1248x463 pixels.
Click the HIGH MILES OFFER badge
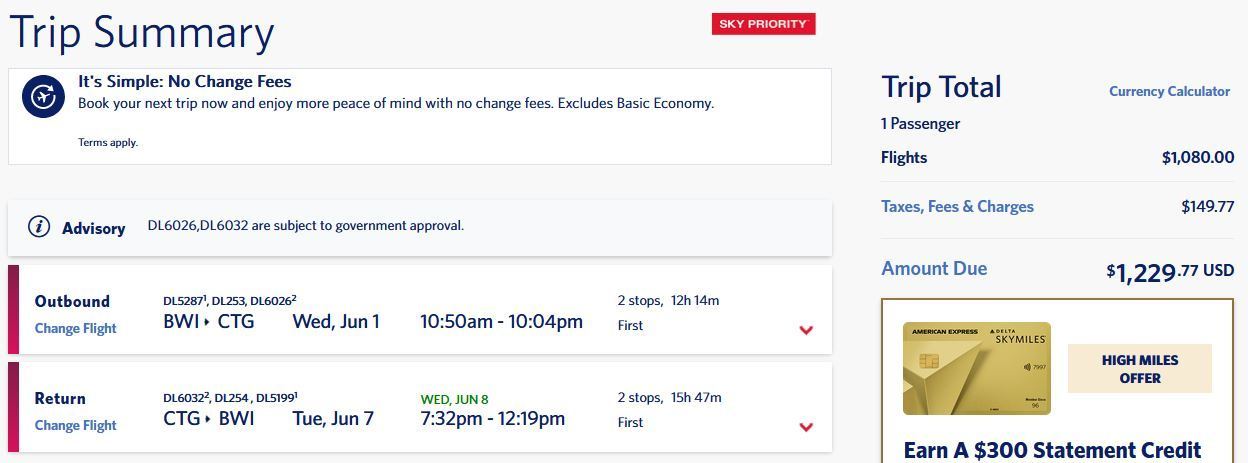pyautogui.click(x=1139, y=369)
